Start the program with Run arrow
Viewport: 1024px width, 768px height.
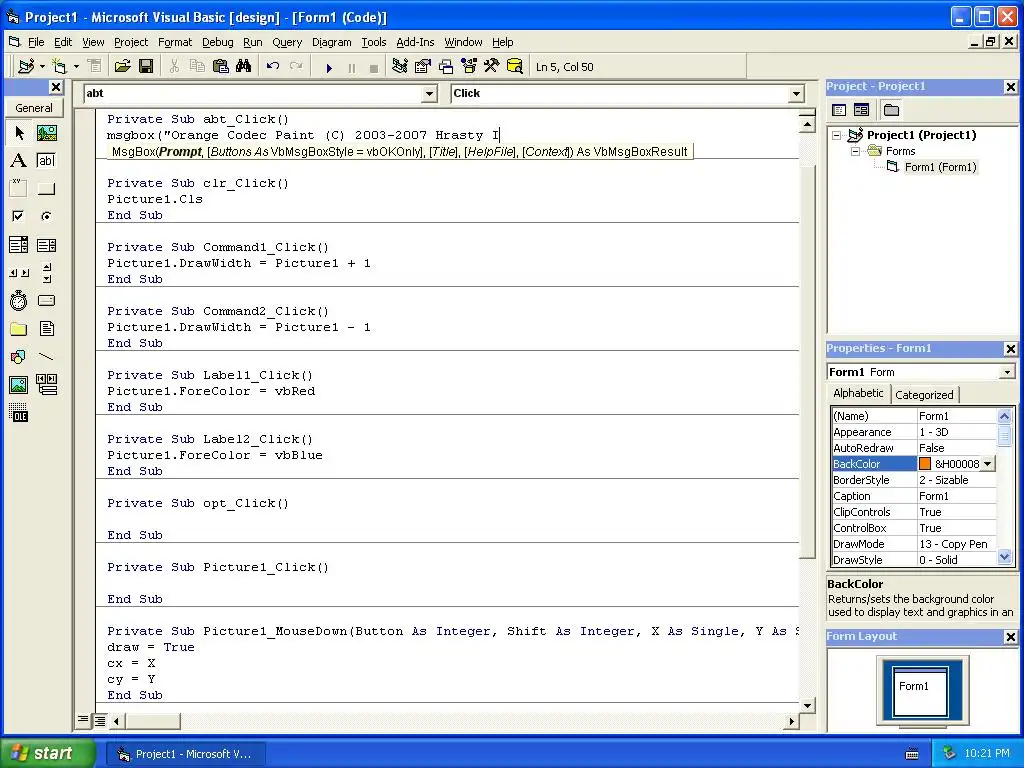[x=329, y=67]
